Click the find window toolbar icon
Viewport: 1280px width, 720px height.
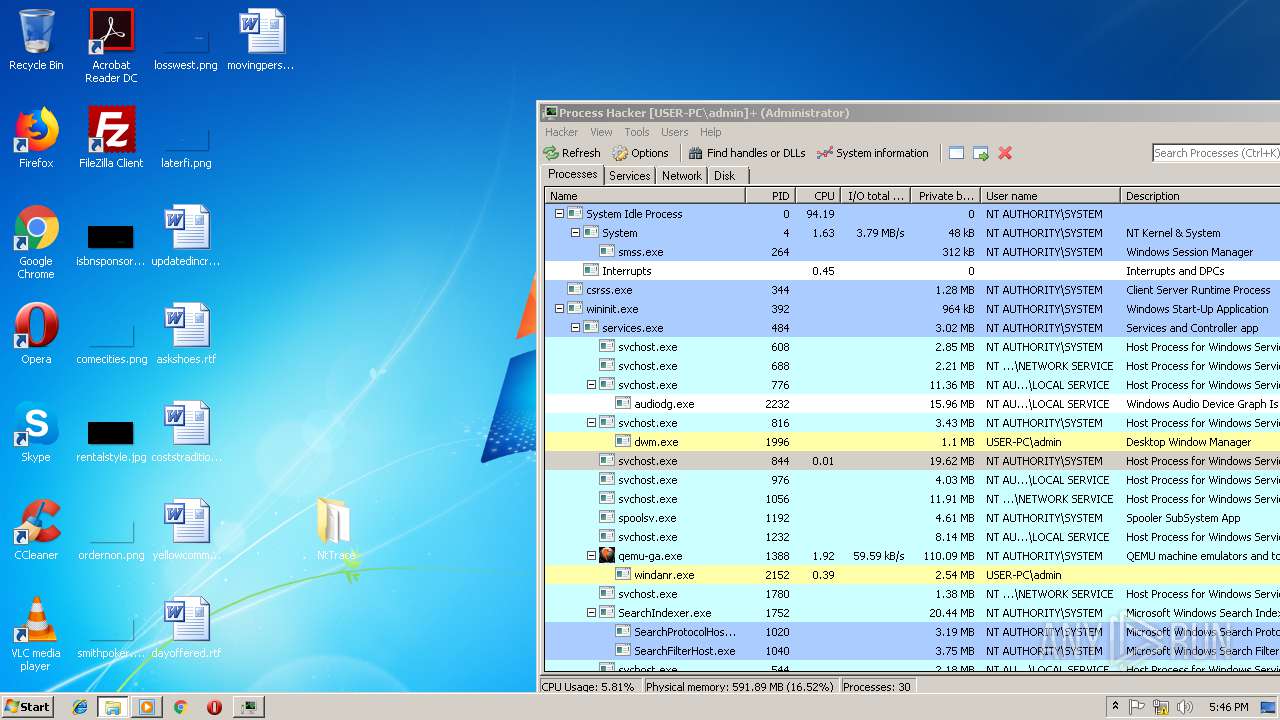(956, 153)
